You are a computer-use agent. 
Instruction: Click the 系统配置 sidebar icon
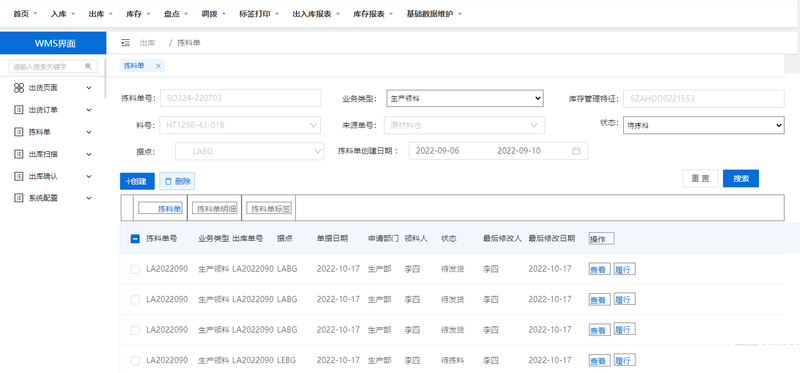[19, 198]
